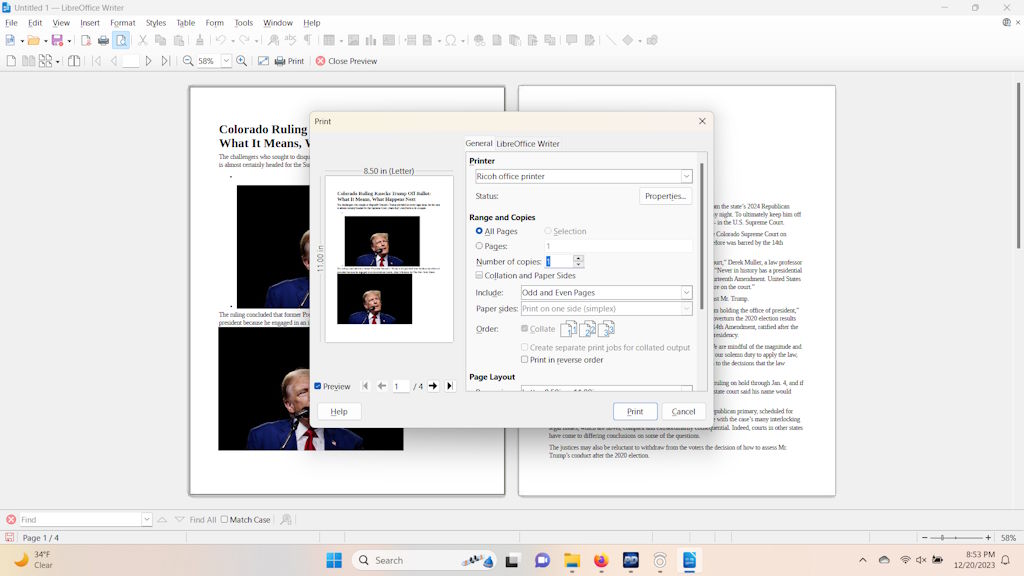The image size is (1024, 576).
Task: Click the Export as PDF toolbar icon
Action: pos(86,40)
